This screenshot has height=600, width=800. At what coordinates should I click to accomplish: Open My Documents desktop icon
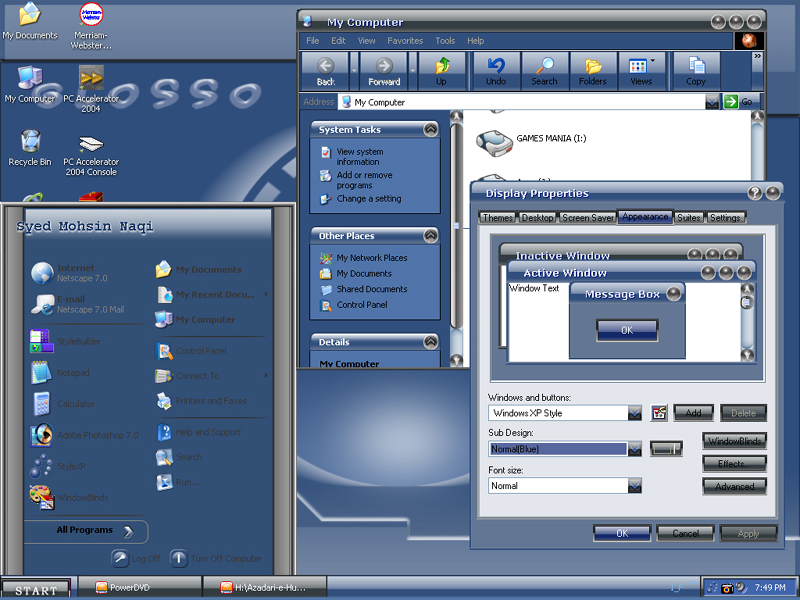pos(30,21)
